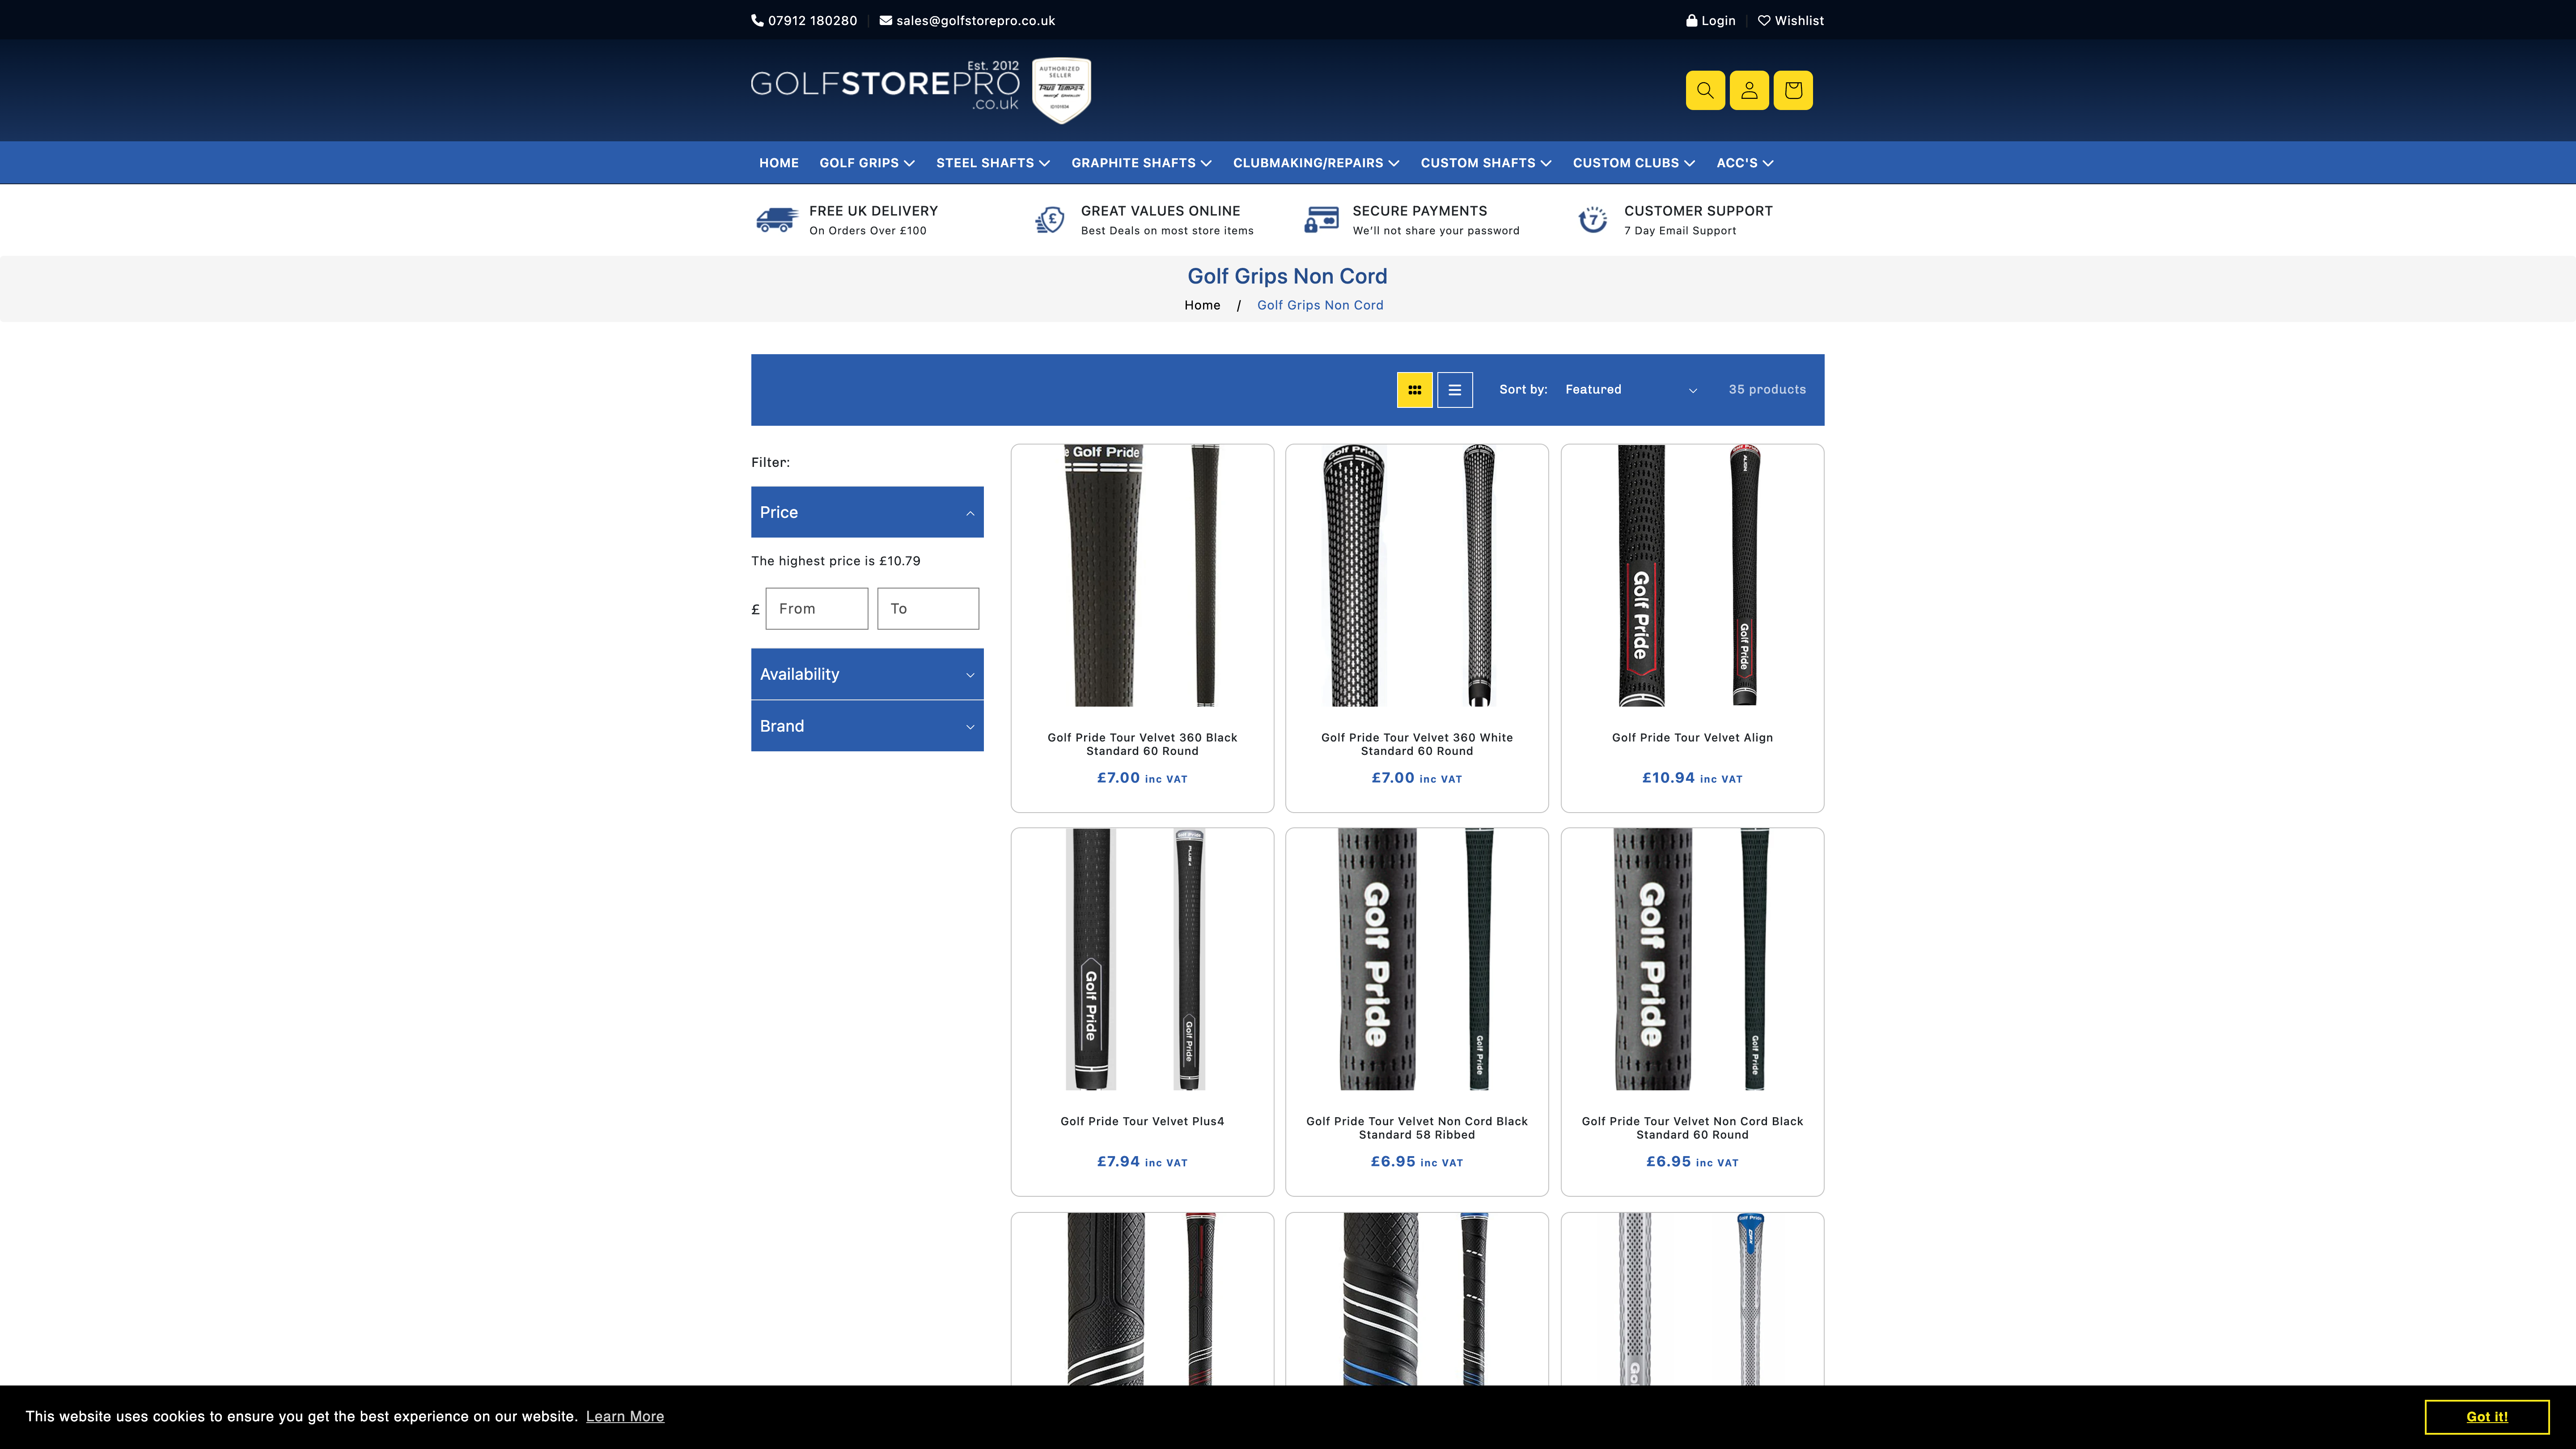Click the From price input field

(816, 608)
